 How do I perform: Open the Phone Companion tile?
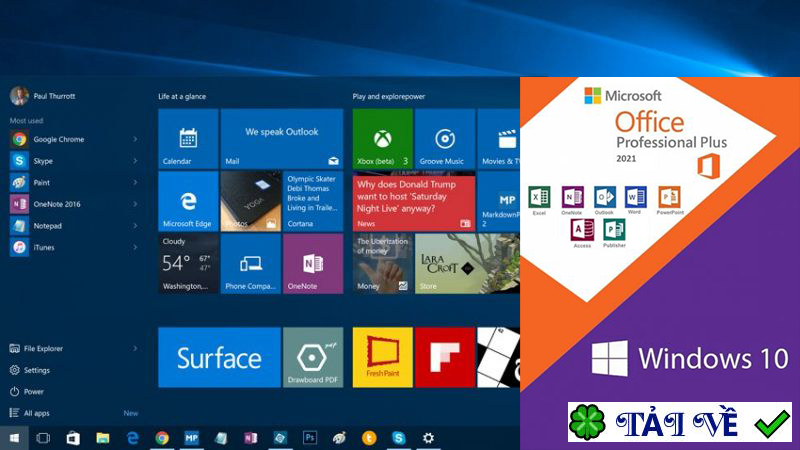(x=251, y=263)
